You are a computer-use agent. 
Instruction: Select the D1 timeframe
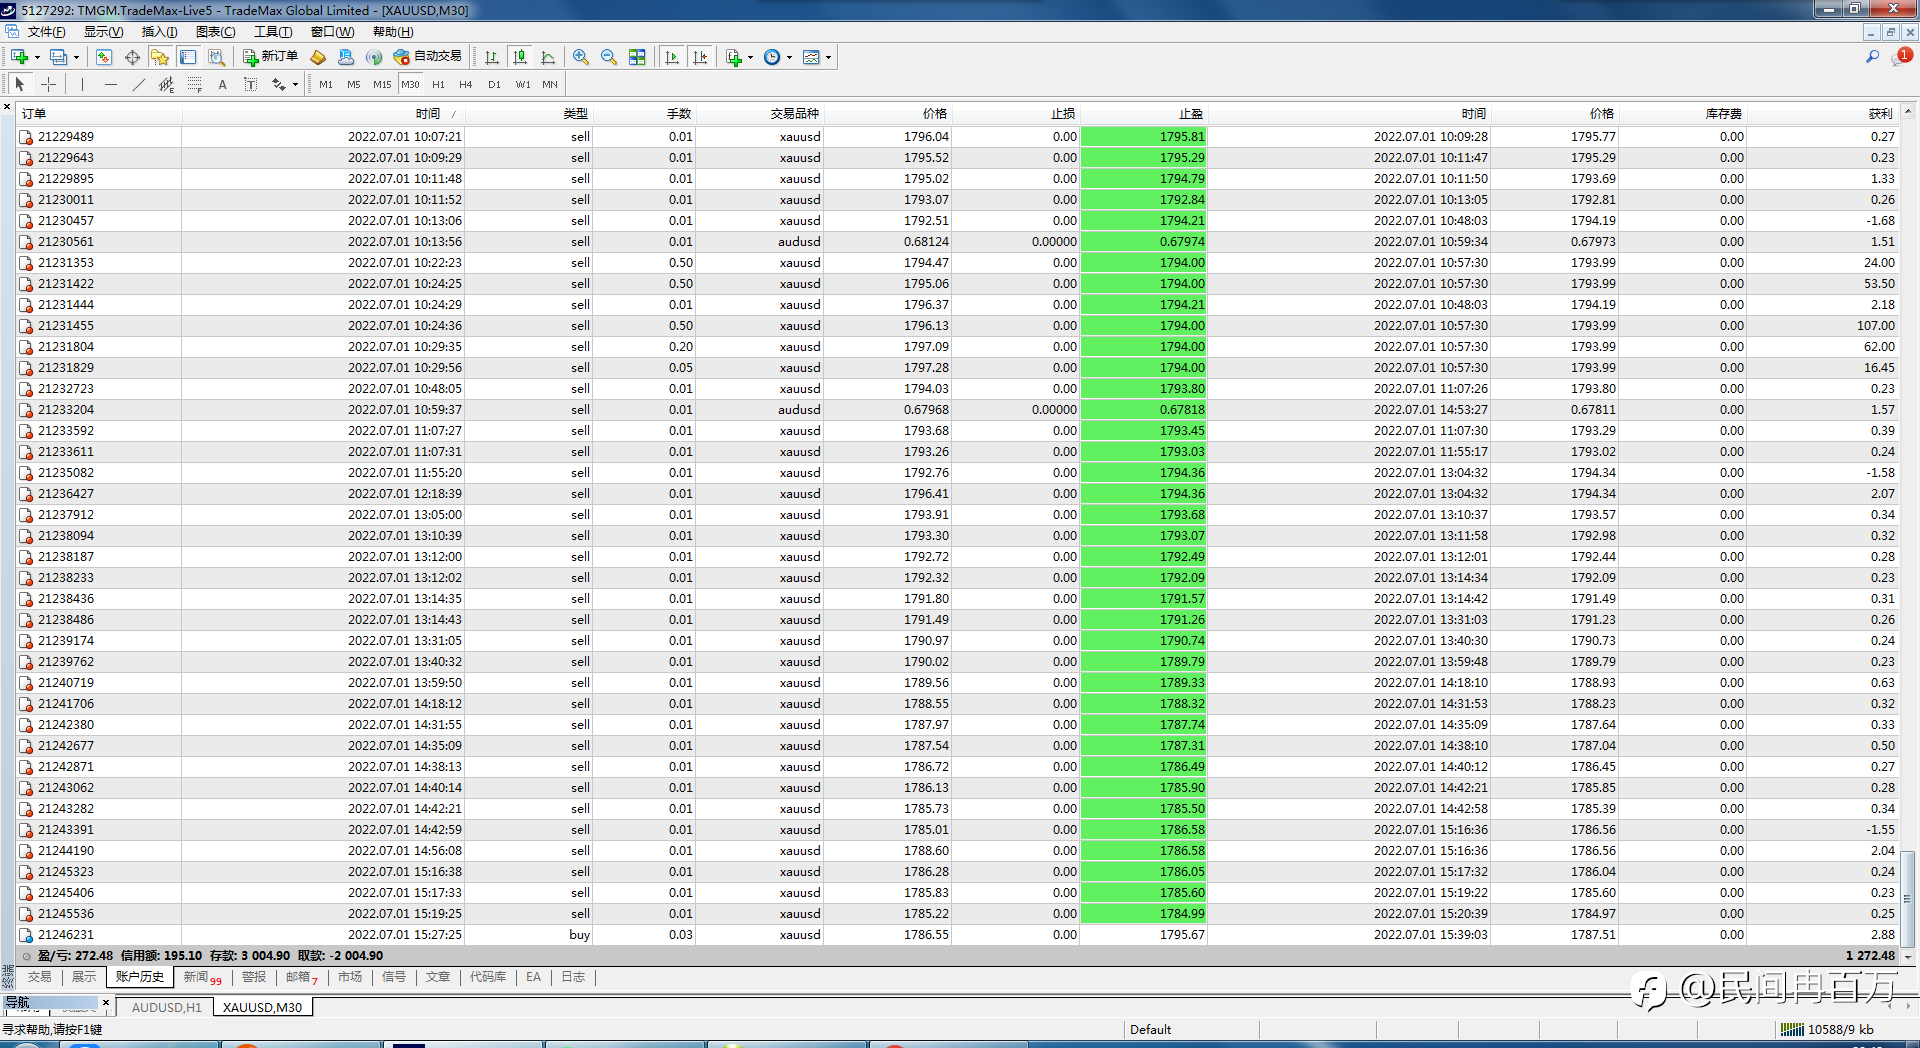pos(494,84)
